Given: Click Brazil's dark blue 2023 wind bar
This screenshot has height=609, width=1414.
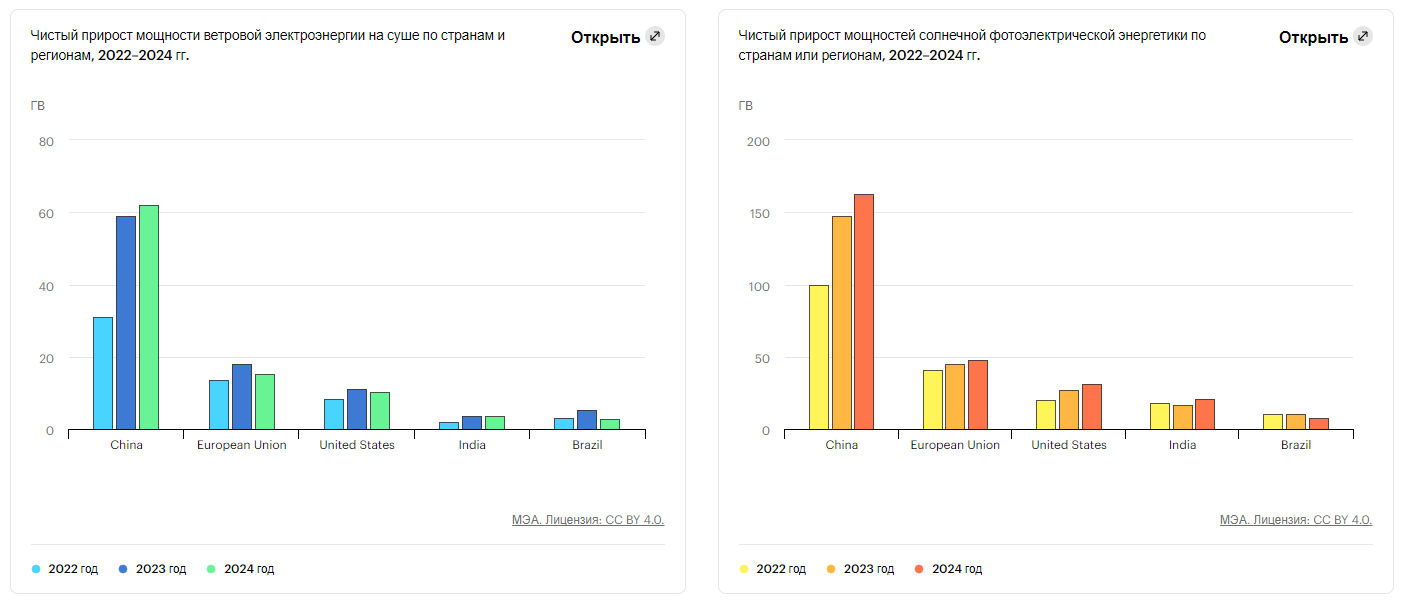Looking at the screenshot, I should pos(587,420).
